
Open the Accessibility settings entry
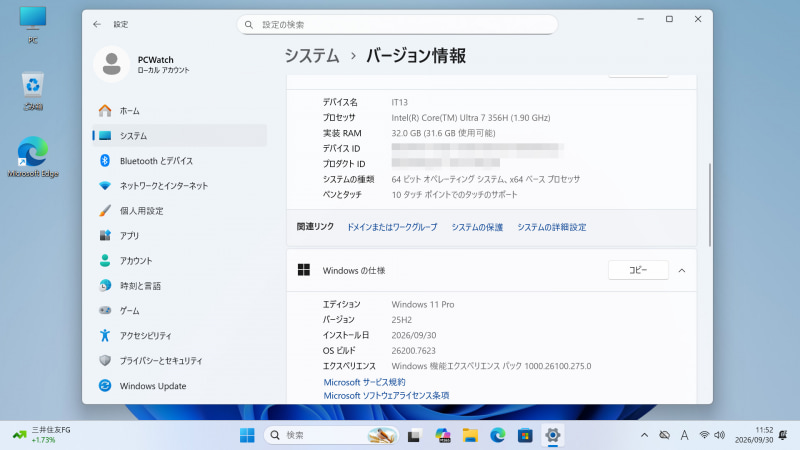(180, 336)
